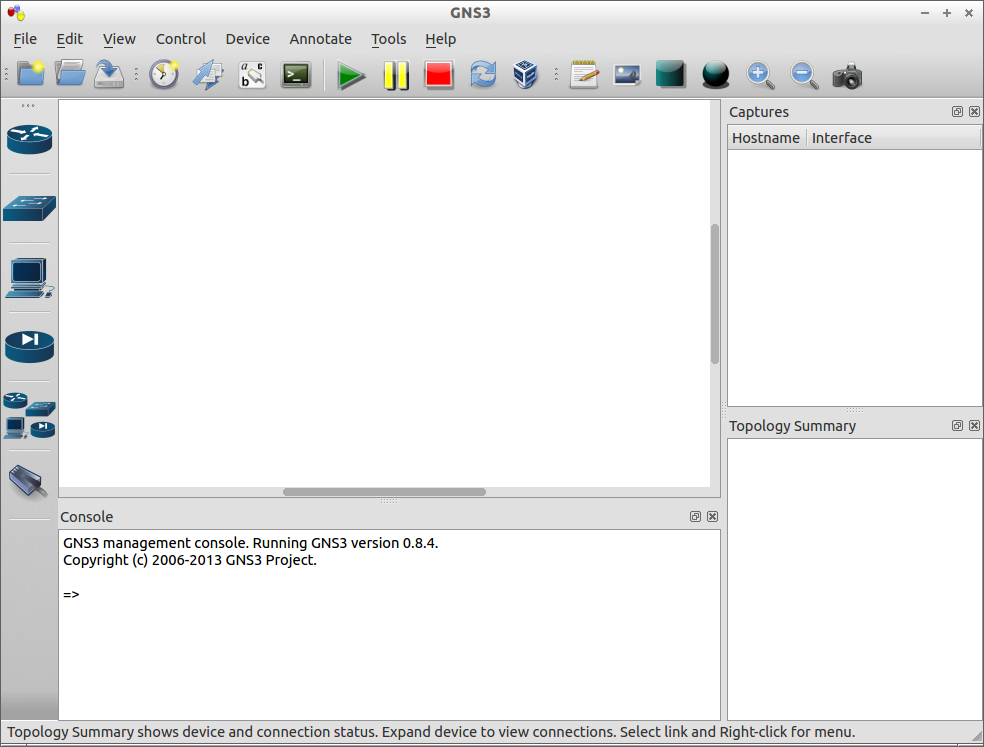Select the add a link cable icon
The width and height of the screenshot is (984, 747).
(x=28, y=482)
